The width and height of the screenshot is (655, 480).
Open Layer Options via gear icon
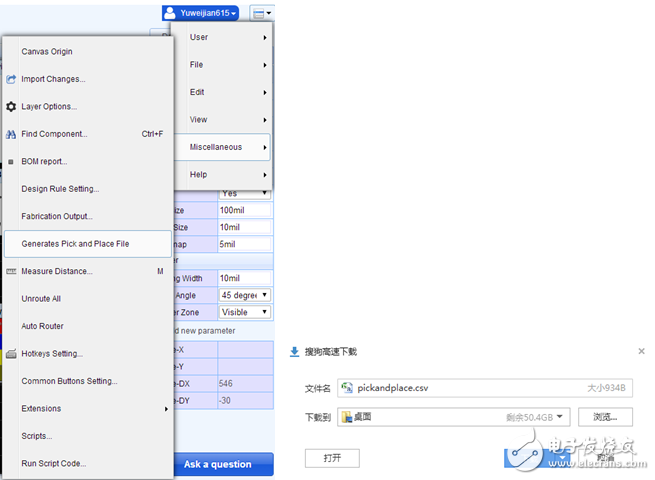point(11,106)
